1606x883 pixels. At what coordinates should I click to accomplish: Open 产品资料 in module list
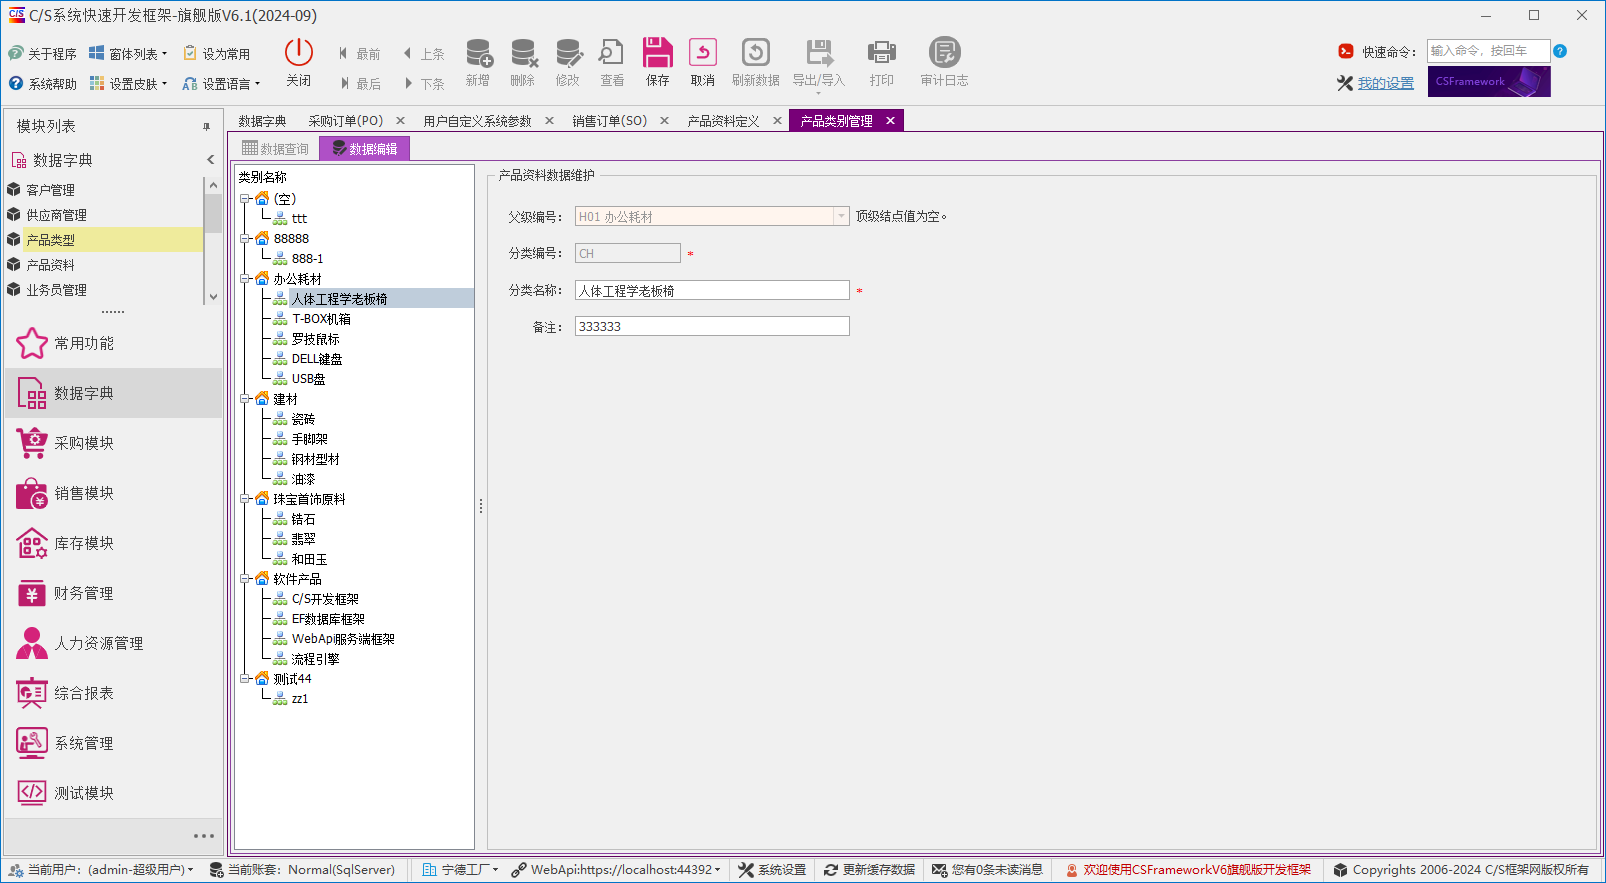pos(50,265)
